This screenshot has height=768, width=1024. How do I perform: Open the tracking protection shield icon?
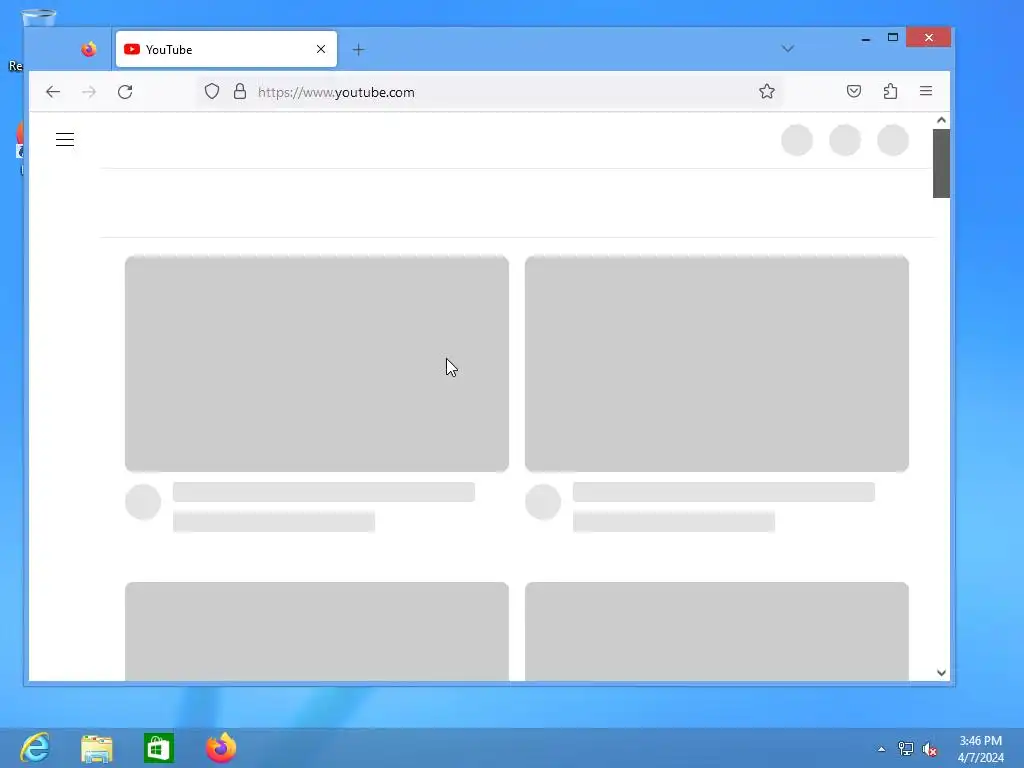(212, 91)
